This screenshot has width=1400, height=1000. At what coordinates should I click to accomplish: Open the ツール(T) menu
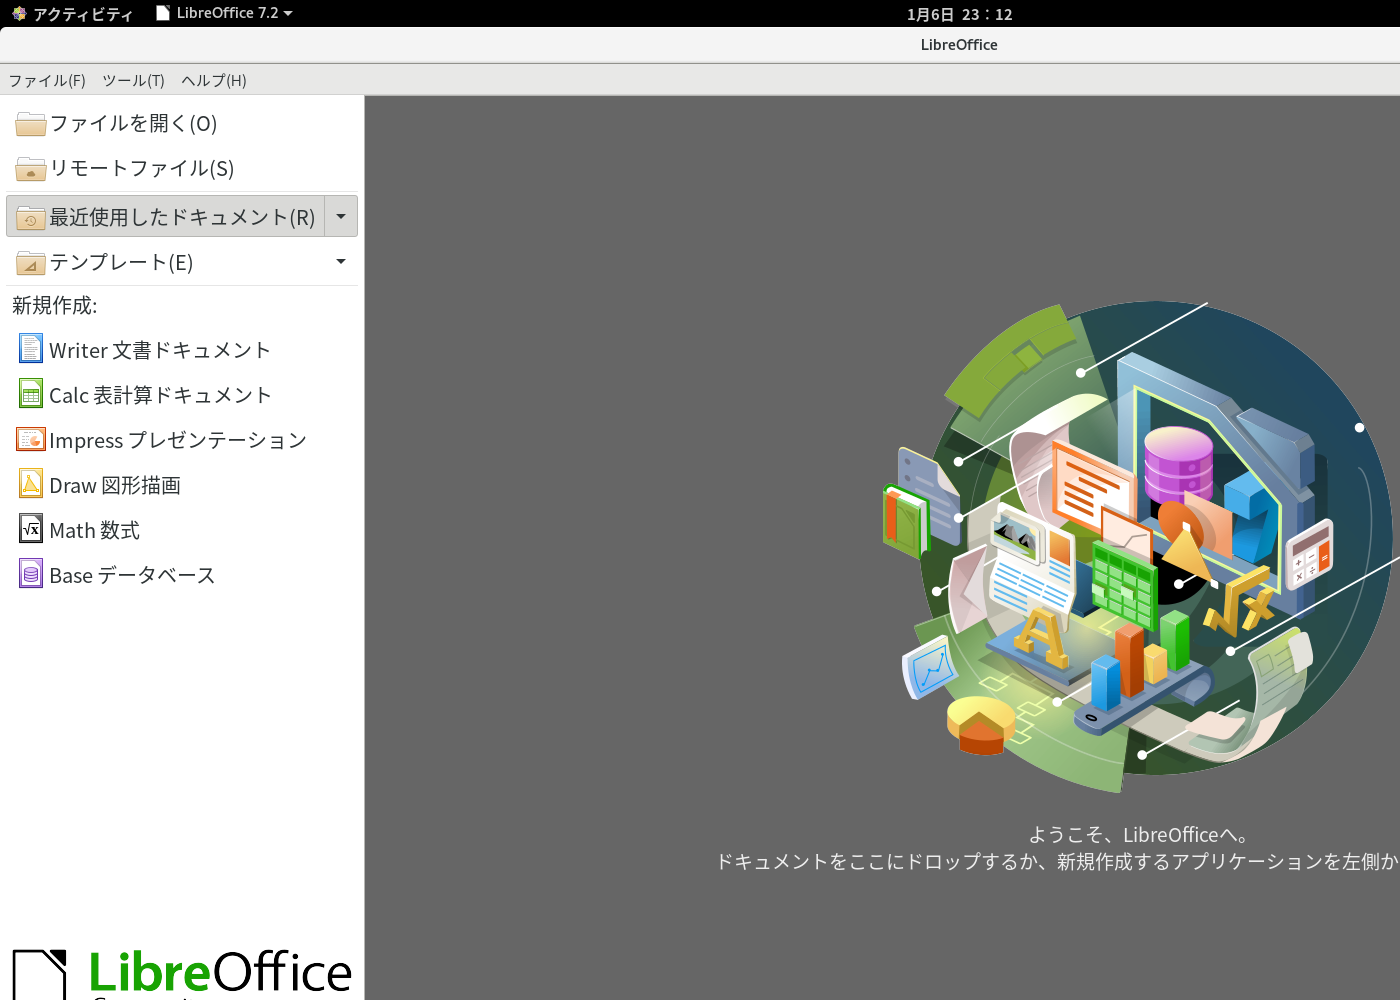133,80
